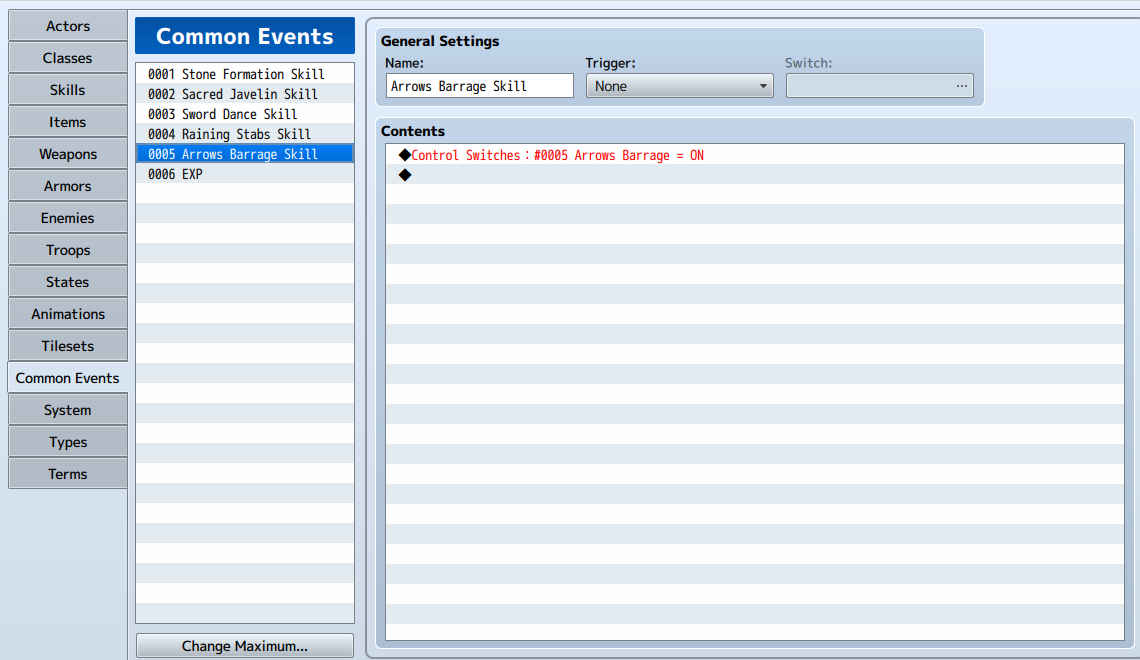Open the Actors database tab

pyautogui.click(x=68, y=26)
